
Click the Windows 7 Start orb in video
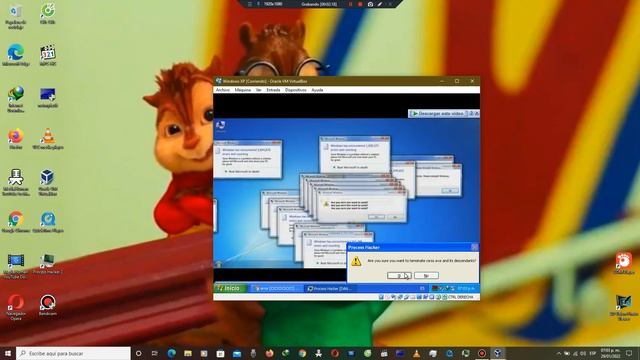[219, 264]
